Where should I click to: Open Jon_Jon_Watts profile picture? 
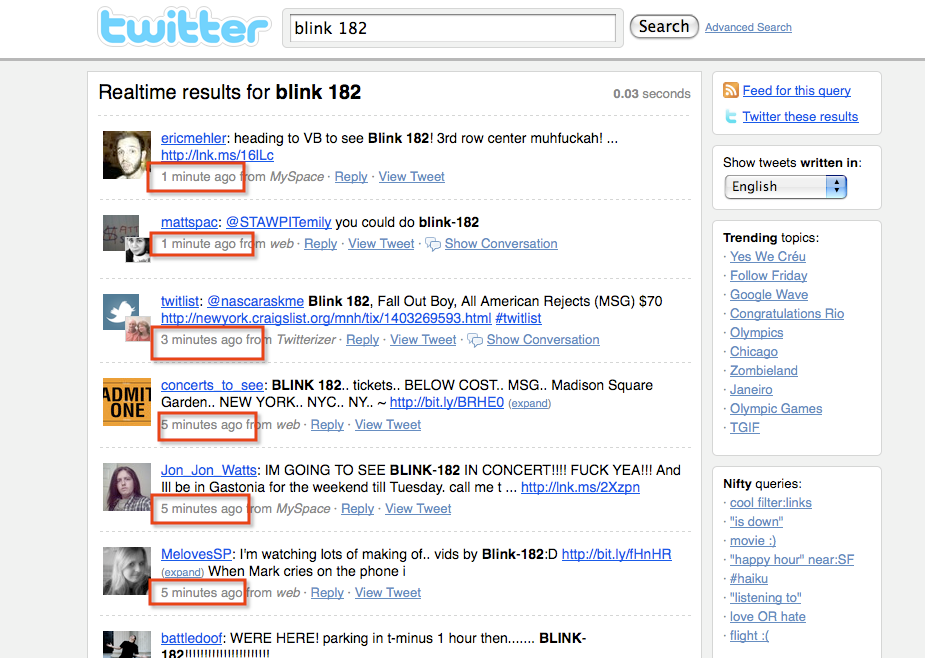tap(127, 487)
